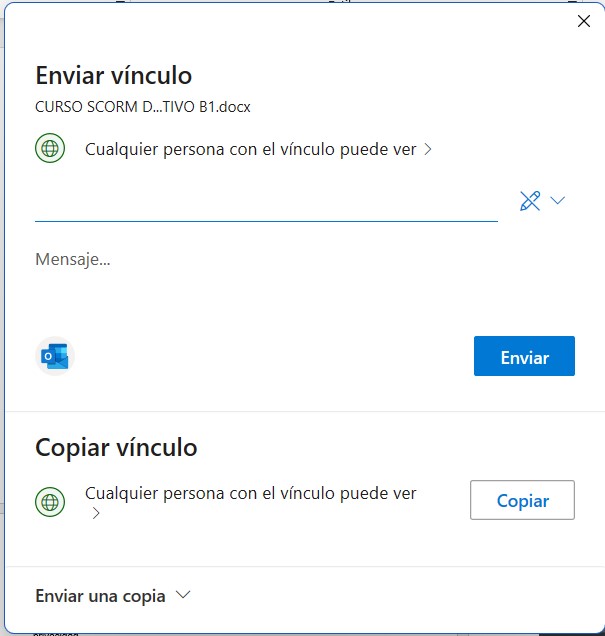Click the Outlook icon
Image resolution: width=605 pixels, height=636 pixels.
click(x=55, y=356)
